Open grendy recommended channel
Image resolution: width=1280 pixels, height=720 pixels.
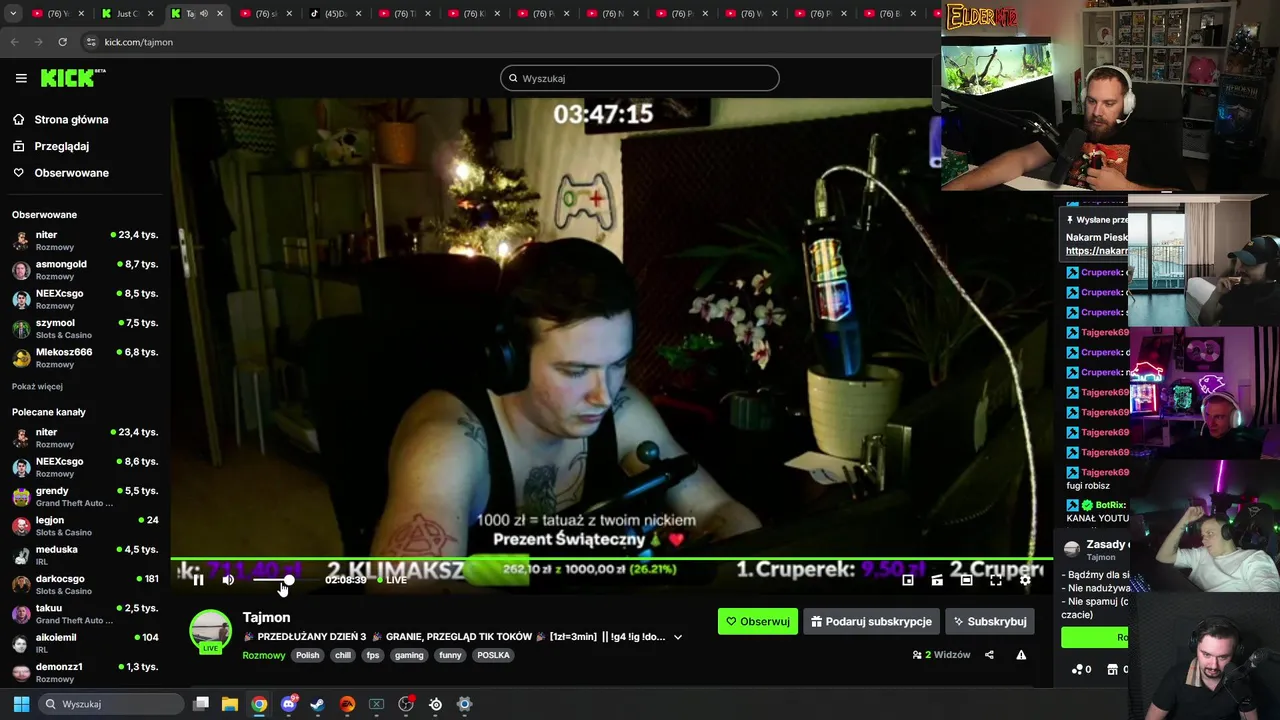[x=85, y=496]
